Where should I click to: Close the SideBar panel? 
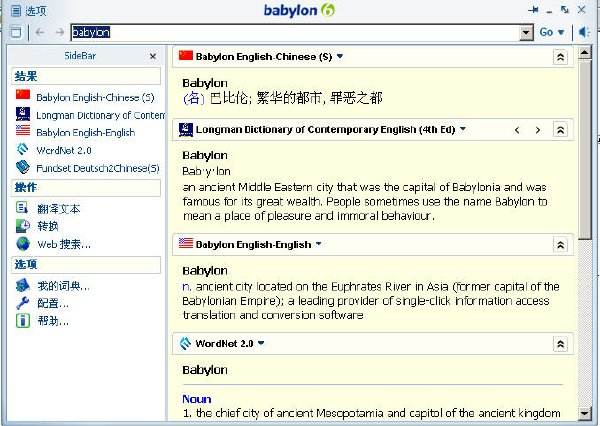pyautogui.click(x=153, y=57)
